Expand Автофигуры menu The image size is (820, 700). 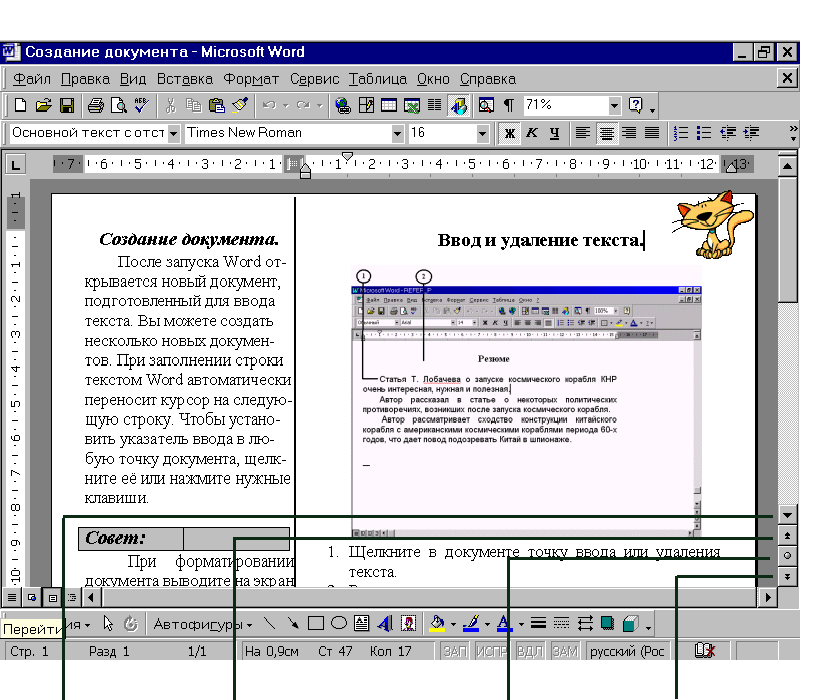pos(203,624)
